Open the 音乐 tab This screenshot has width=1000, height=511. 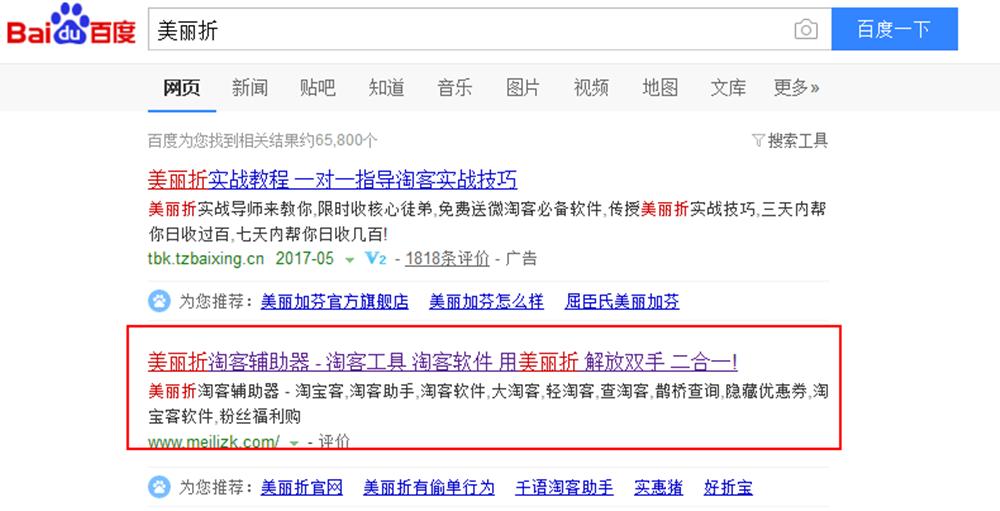(x=455, y=87)
